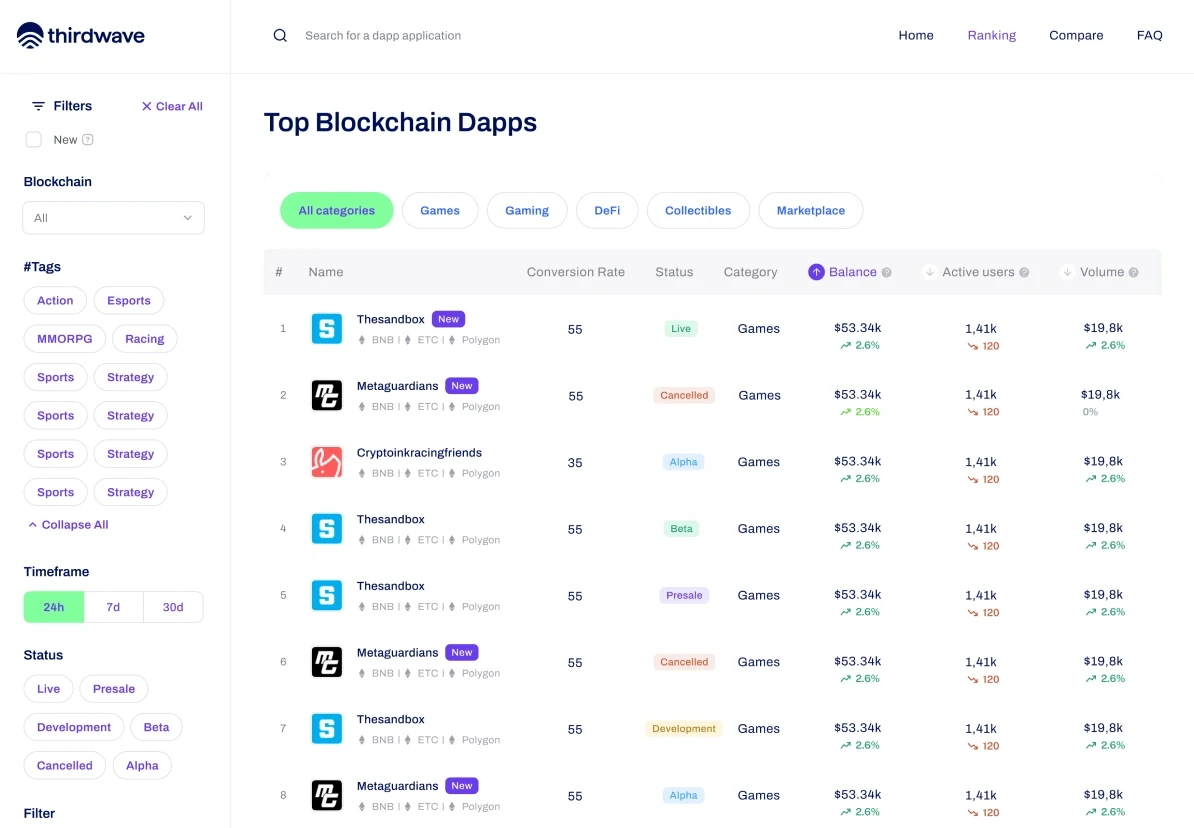1194x828 pixels.
Task: Toggle the Esports tag filter
Action: point(129,300)
